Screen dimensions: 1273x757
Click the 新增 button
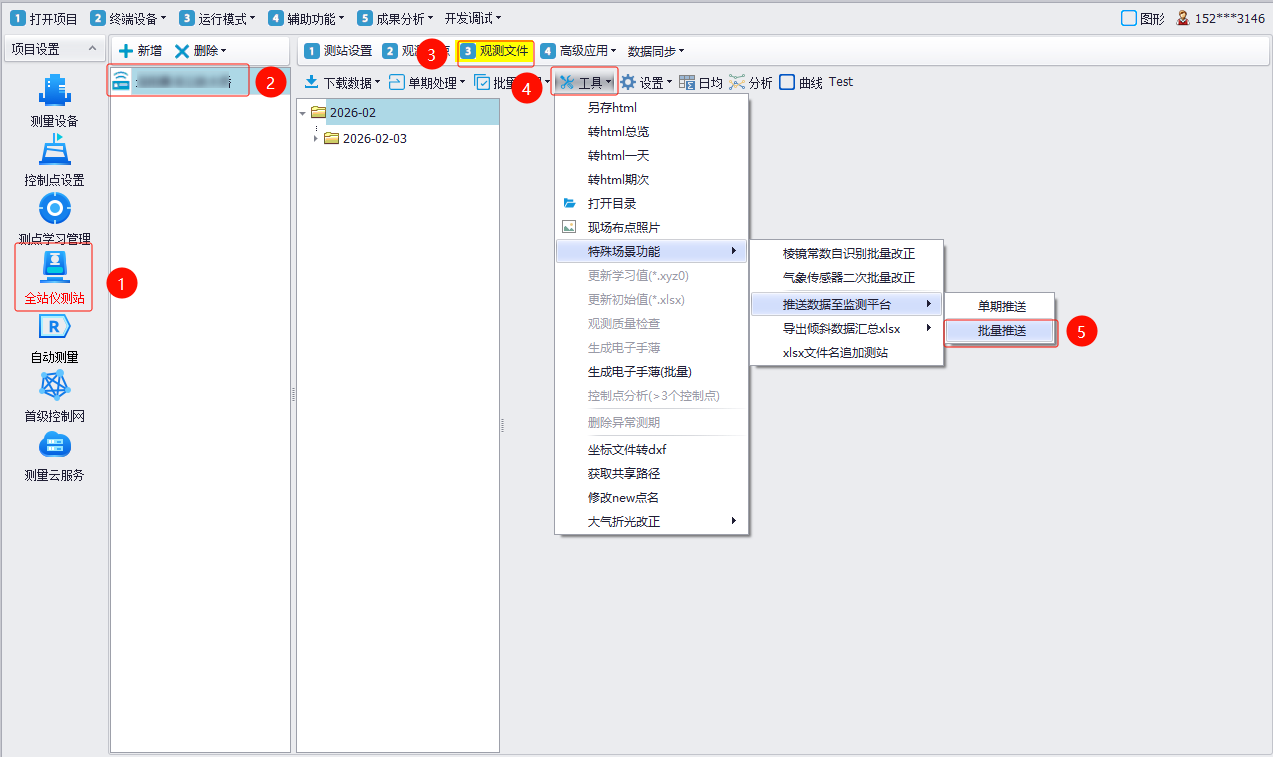click(140, 51)
